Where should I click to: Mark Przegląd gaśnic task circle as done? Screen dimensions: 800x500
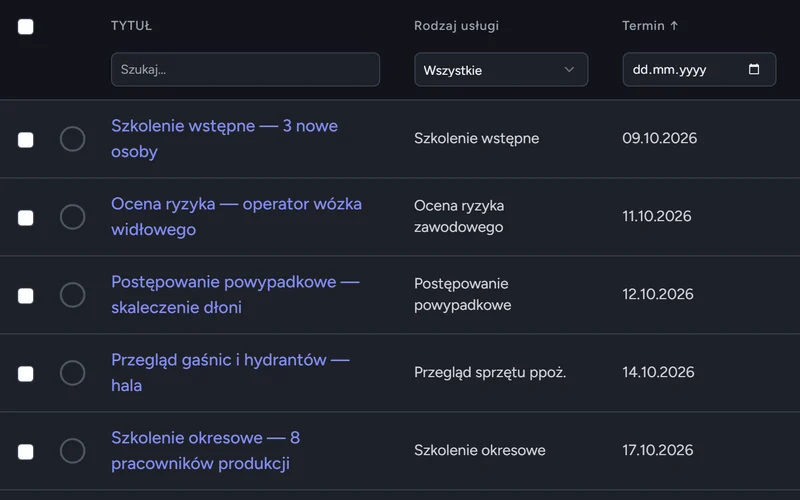pyautogui.click(x=72, y=373)
